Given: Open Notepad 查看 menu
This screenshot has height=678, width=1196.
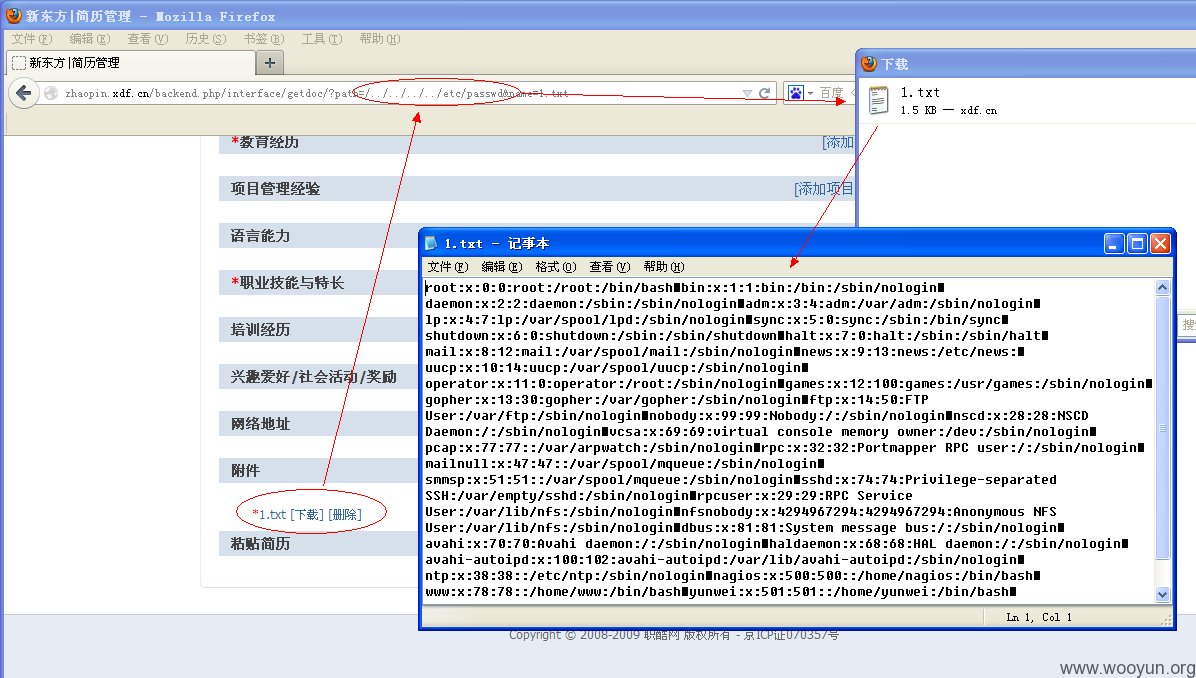Looking at the screenshot, I should pyautogui.click(x=609, y=267).
